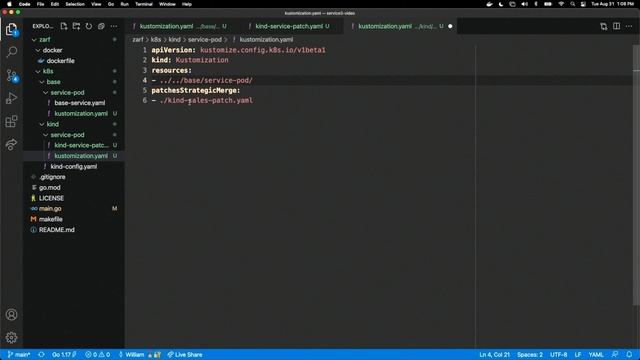The image size is (640, 360).
Task: Open editor more actions ellipsis
Action: (629, 26)
